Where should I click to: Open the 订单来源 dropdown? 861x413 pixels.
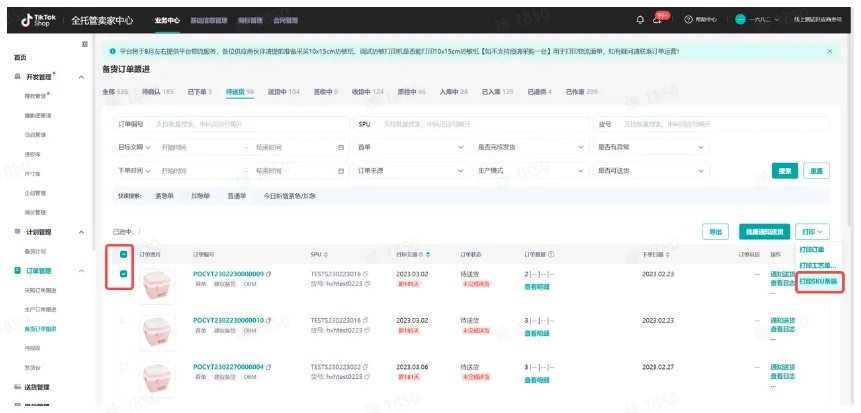click(411, 171)
